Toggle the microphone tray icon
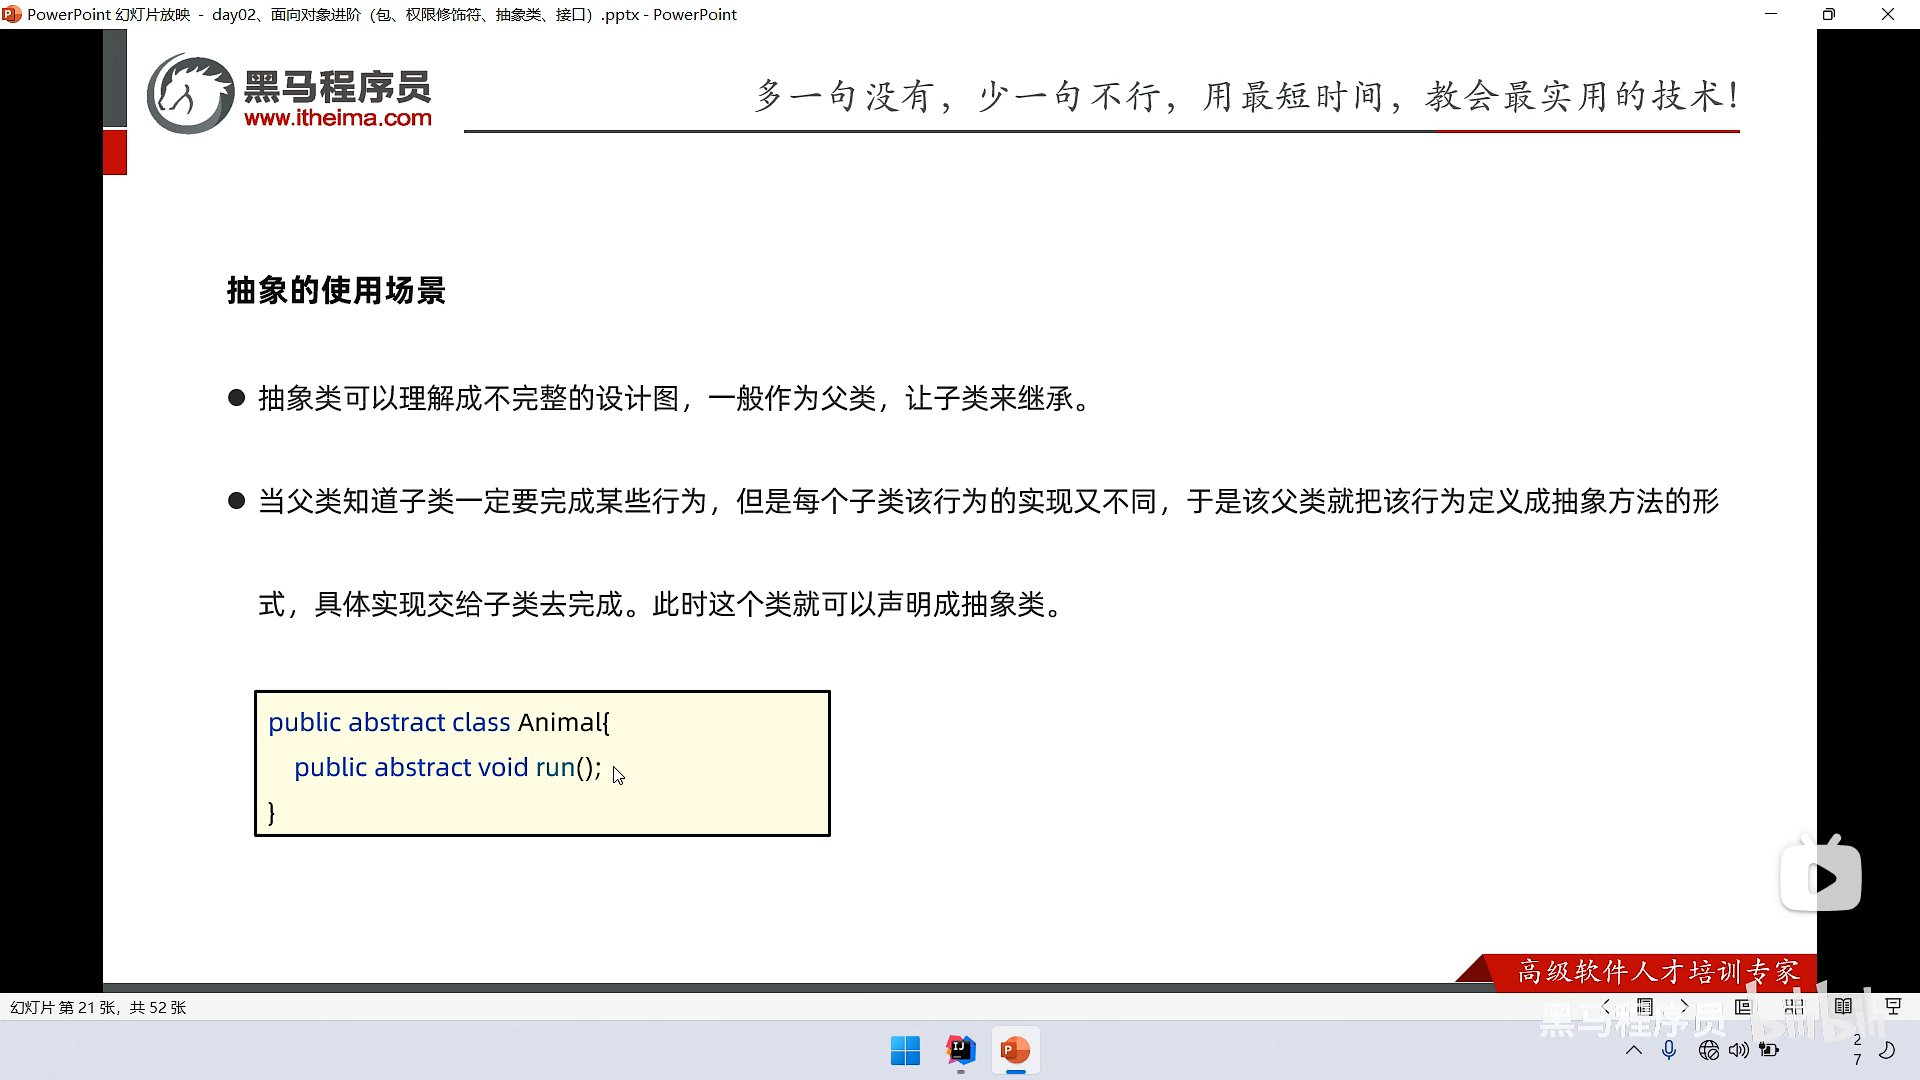 (1669, 1050)
